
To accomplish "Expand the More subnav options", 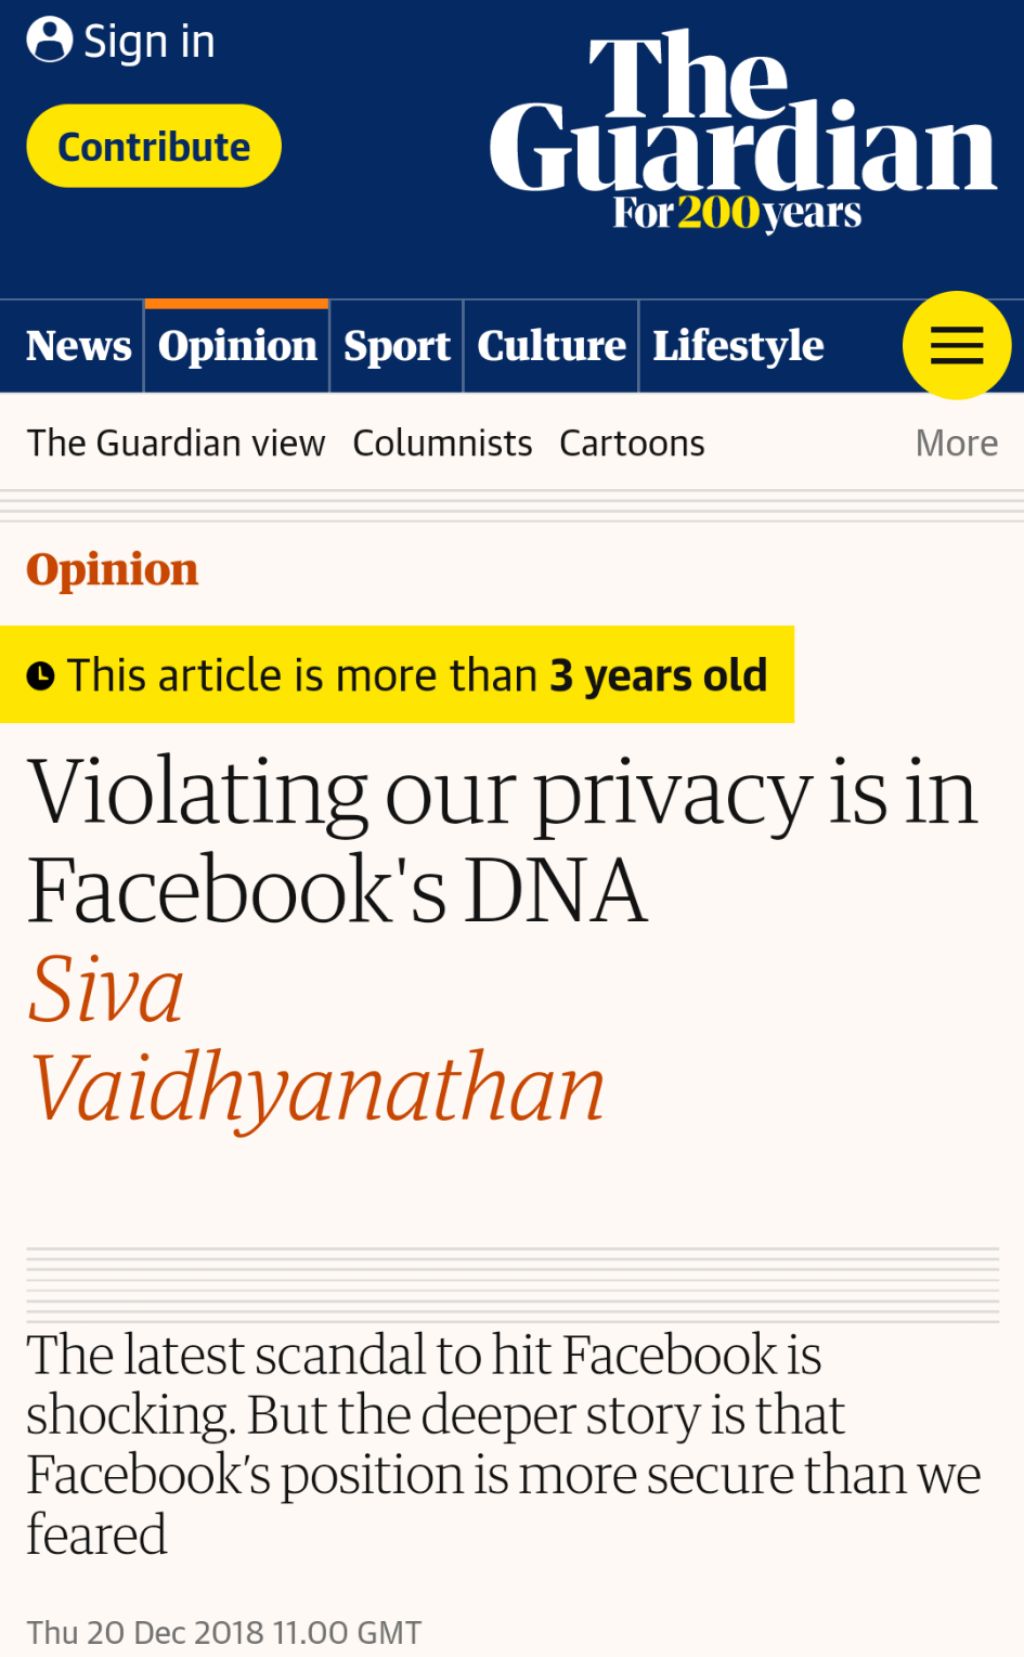I will 956,443.
